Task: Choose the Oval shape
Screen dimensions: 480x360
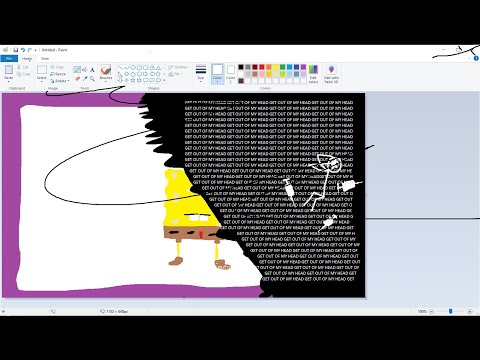Action: (133, 67)
